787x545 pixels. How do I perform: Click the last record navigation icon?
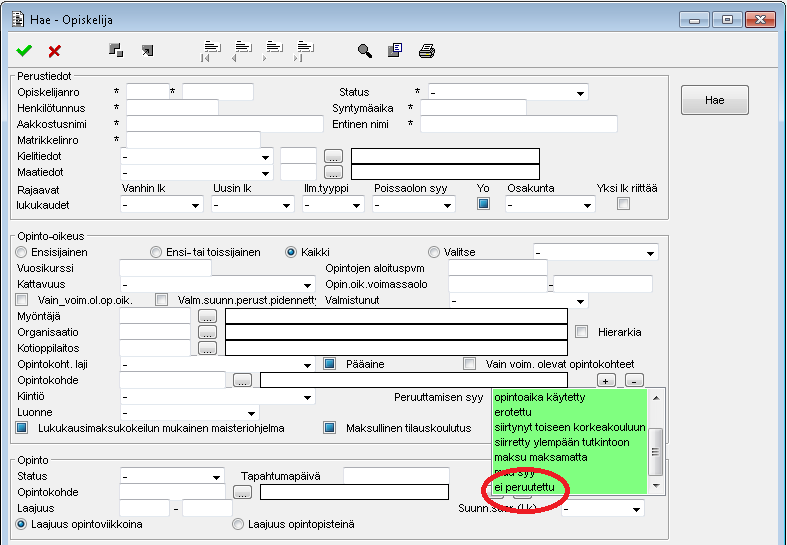click(304, 51)
